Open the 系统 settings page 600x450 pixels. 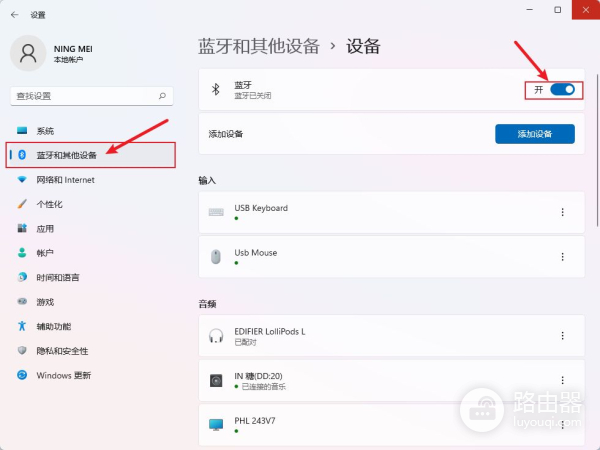pyautogui.click(x=91, y=130)
